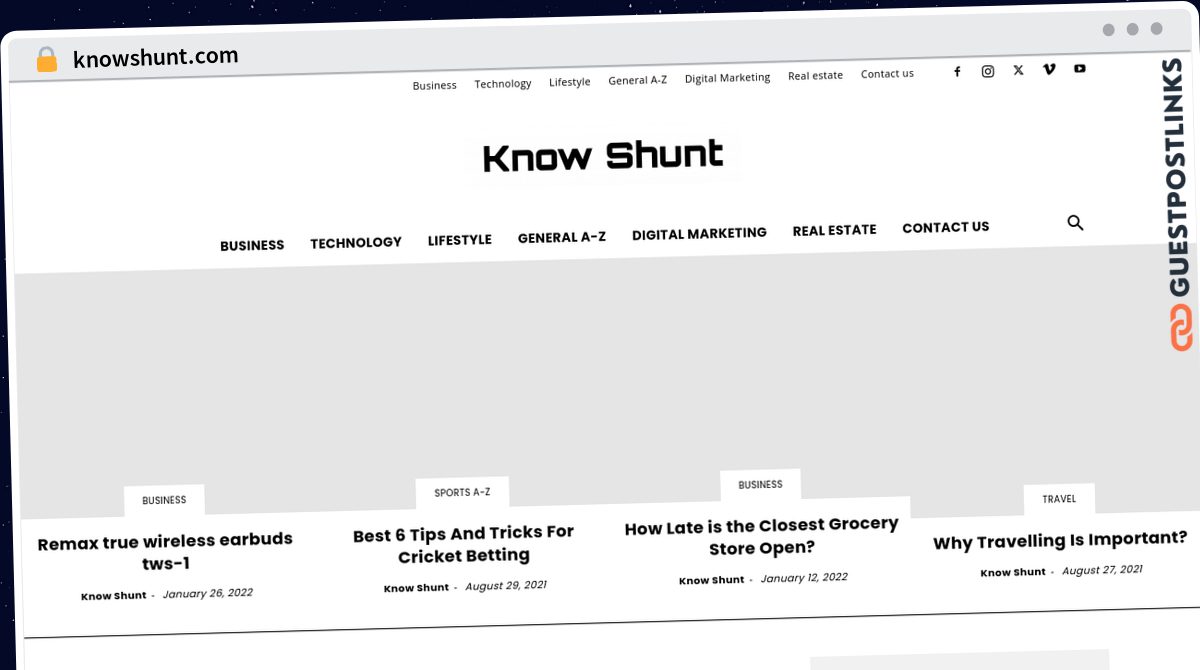Click the date August 29, 2021
Screen dimensions: 1200x670
click(x=506, y=586)
